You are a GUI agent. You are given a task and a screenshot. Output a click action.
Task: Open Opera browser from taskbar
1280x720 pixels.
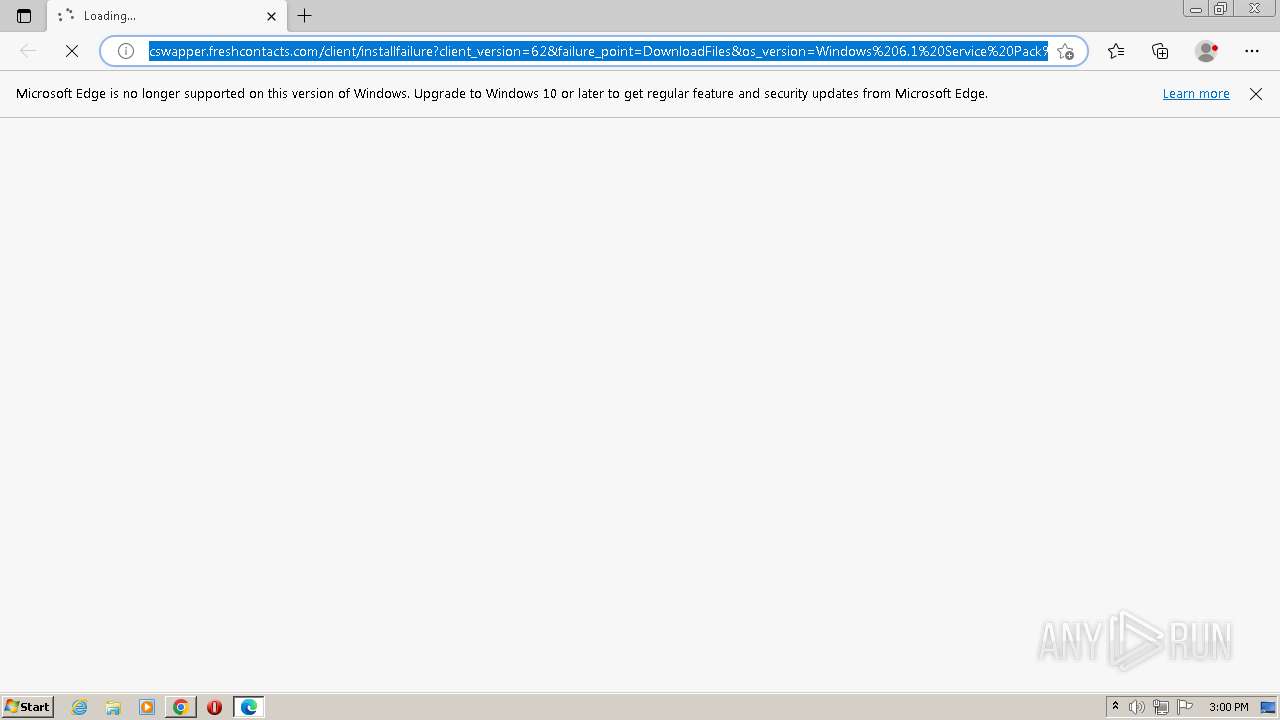214,707
